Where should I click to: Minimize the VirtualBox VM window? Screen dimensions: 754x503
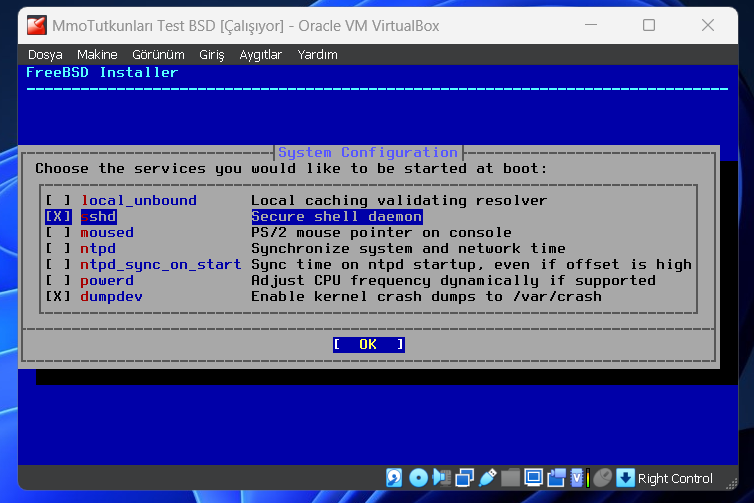pyautogui.click(x=591, y=25)
